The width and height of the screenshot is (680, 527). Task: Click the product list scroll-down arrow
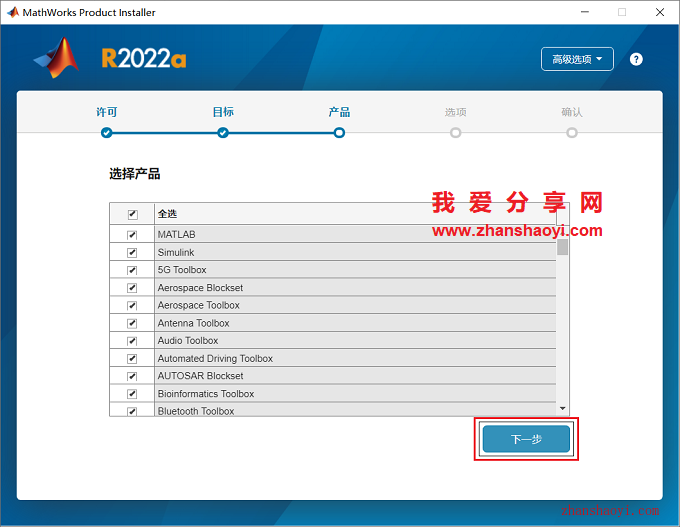tap(562, 408)
